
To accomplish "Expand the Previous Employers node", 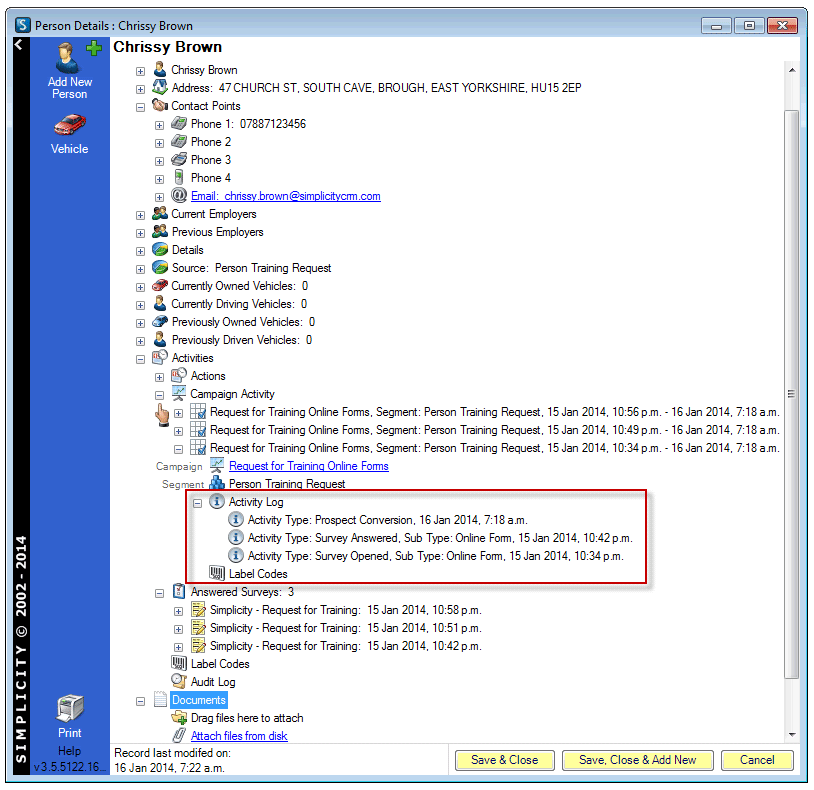I will click(140, 233).
